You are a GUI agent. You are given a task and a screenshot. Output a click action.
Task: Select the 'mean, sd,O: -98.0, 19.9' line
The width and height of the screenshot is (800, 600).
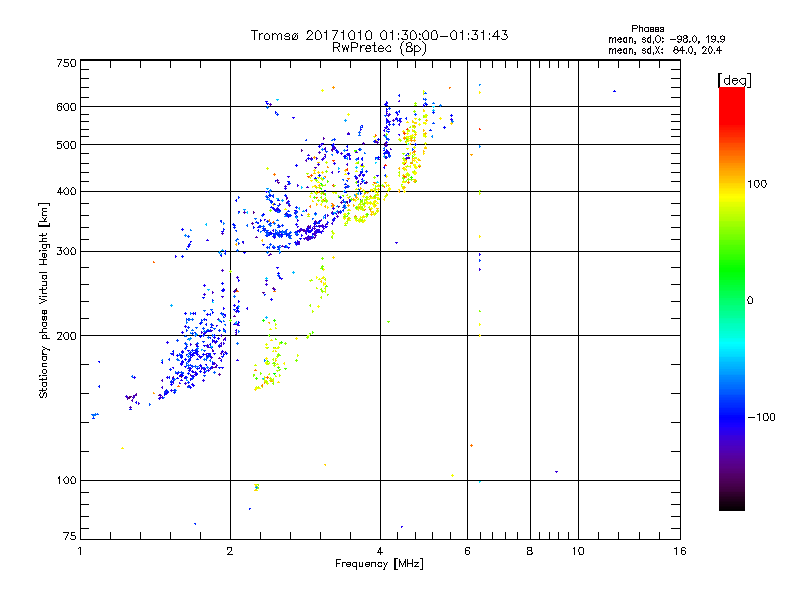tap(666, 39)
